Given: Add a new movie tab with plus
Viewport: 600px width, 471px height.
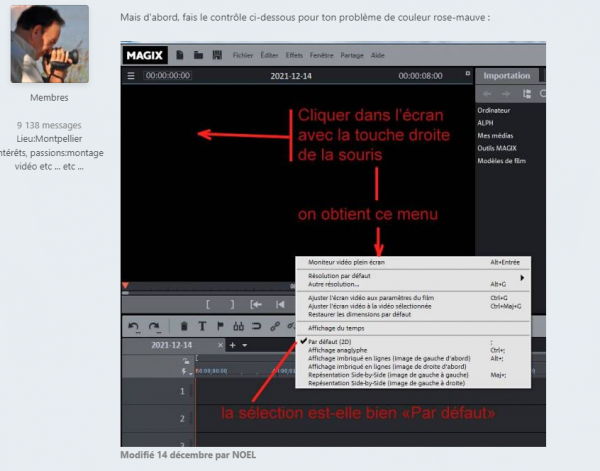Looking at the screenshot, I should (232, 345).
